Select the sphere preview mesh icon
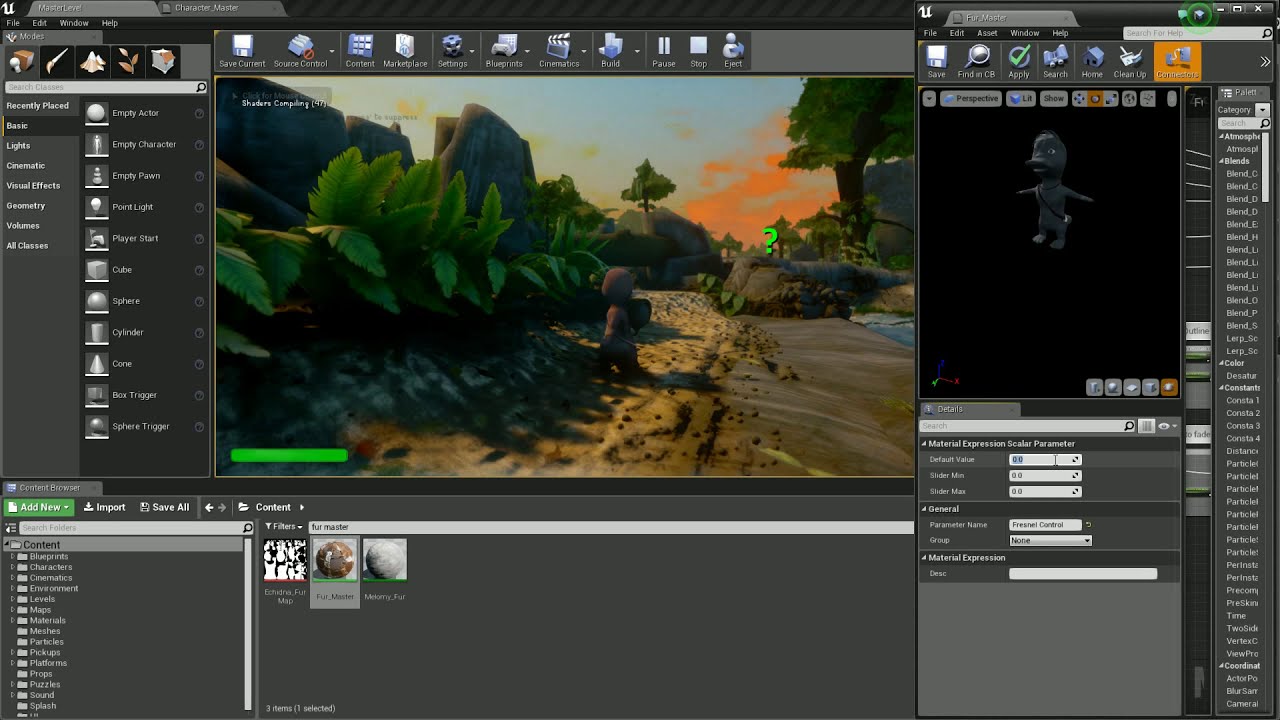Screen dimensions: 1280x720 pos(1113,387)
